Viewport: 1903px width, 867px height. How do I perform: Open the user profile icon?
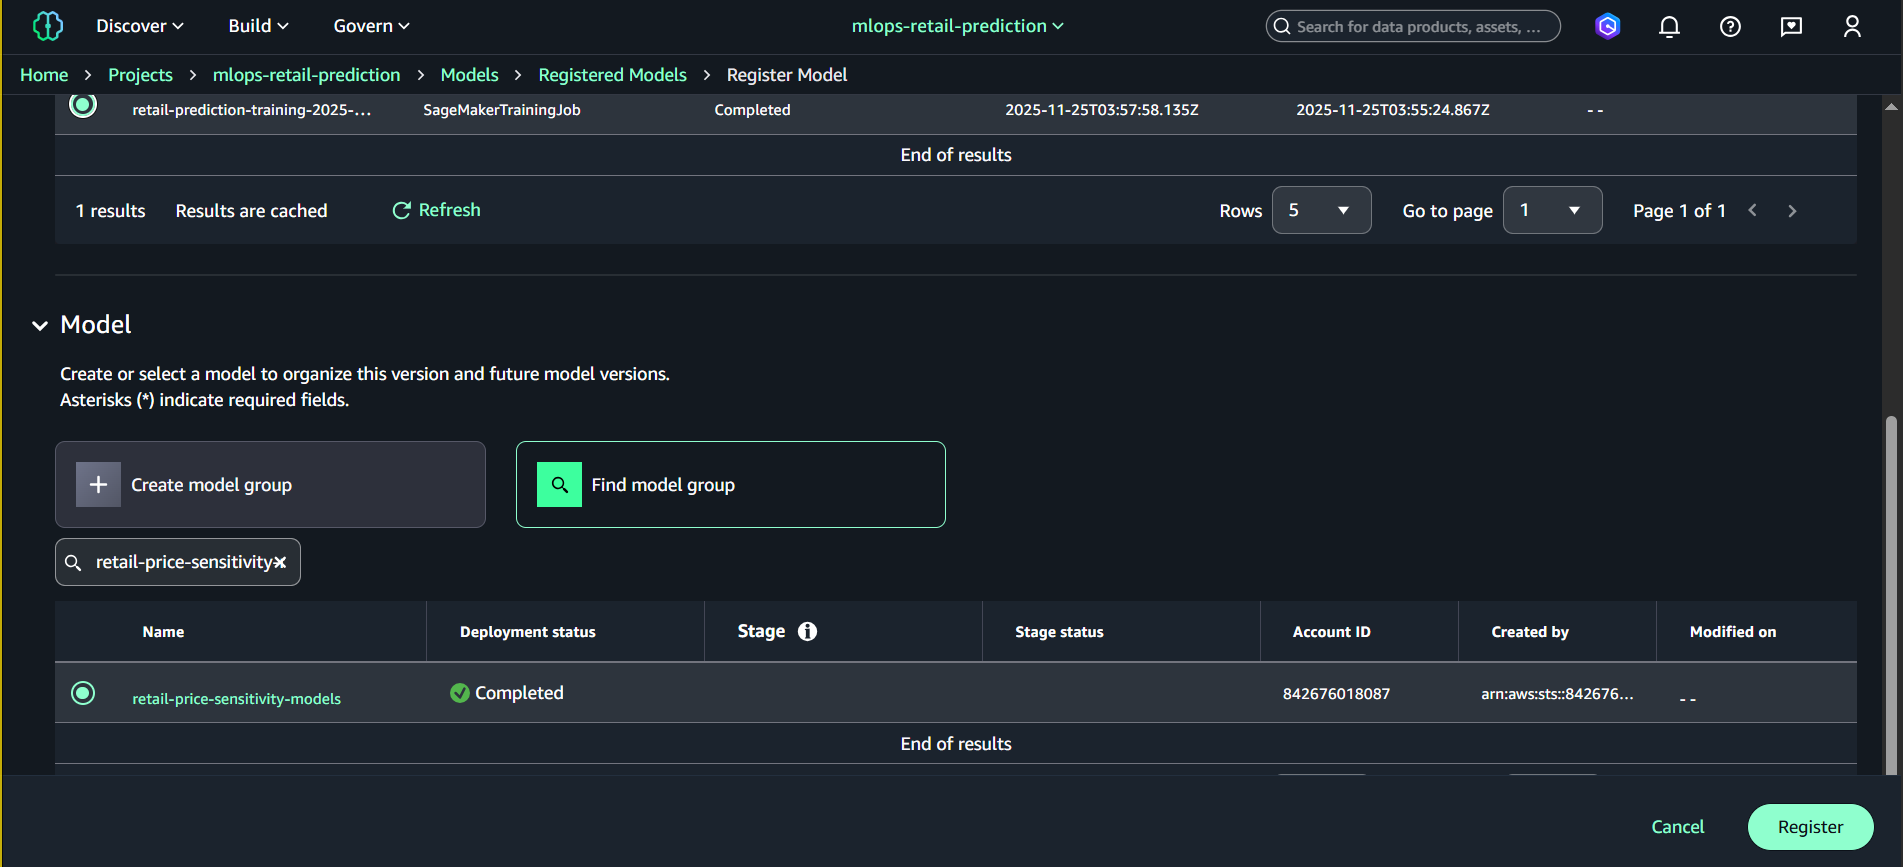coord(1852,27)
